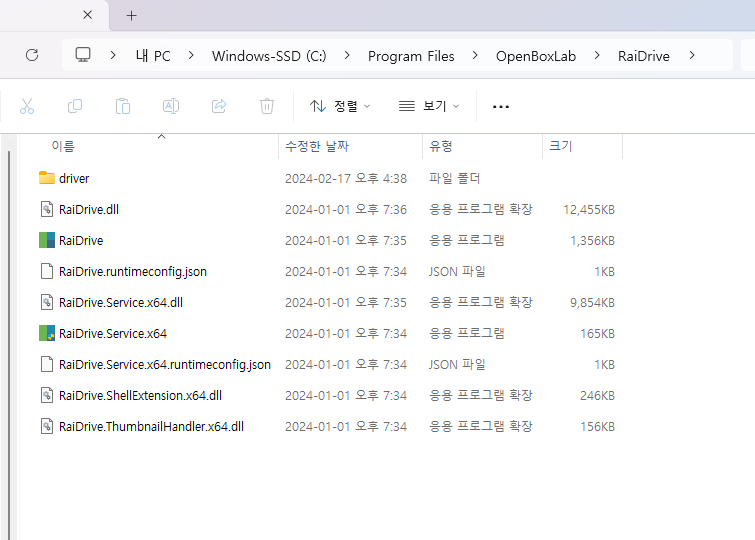The image size is (755, 540).
Task: Click the 156KB size value
Action: coord(598,427)
